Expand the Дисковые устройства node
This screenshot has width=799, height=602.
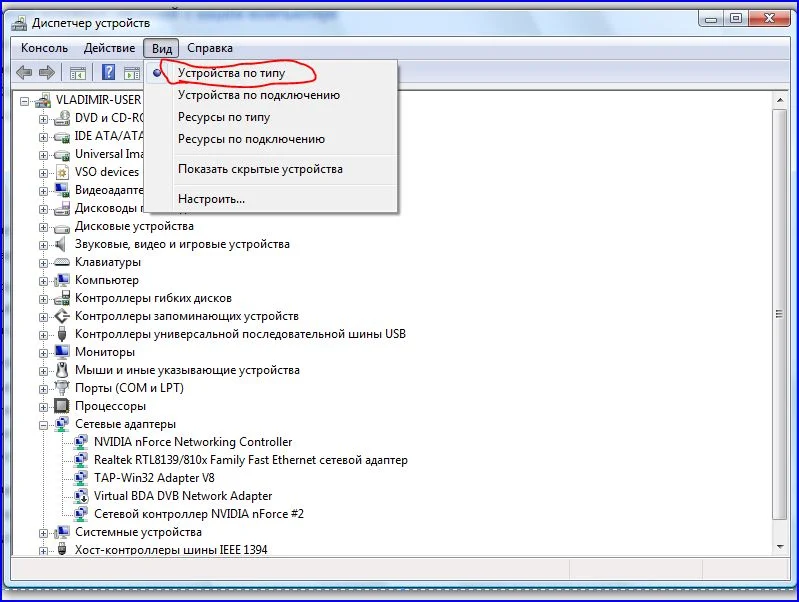(43, 227)
